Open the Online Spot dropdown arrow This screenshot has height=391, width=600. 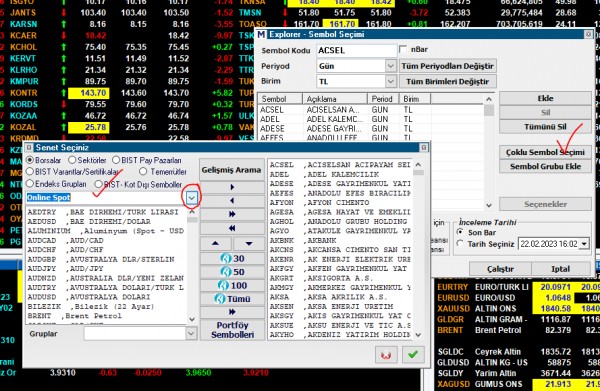click(192, 197)
